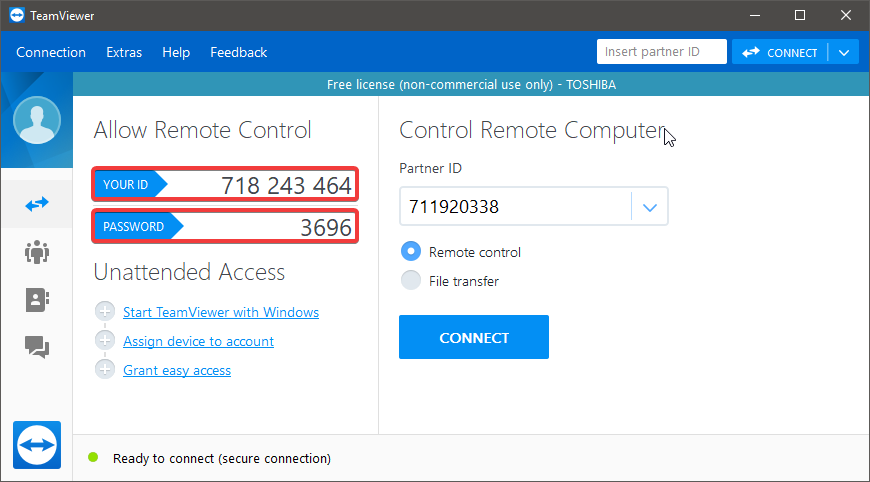Select the Remote control radio option
The width and height of the screenshot is (870, 482).
coord(411,251)
